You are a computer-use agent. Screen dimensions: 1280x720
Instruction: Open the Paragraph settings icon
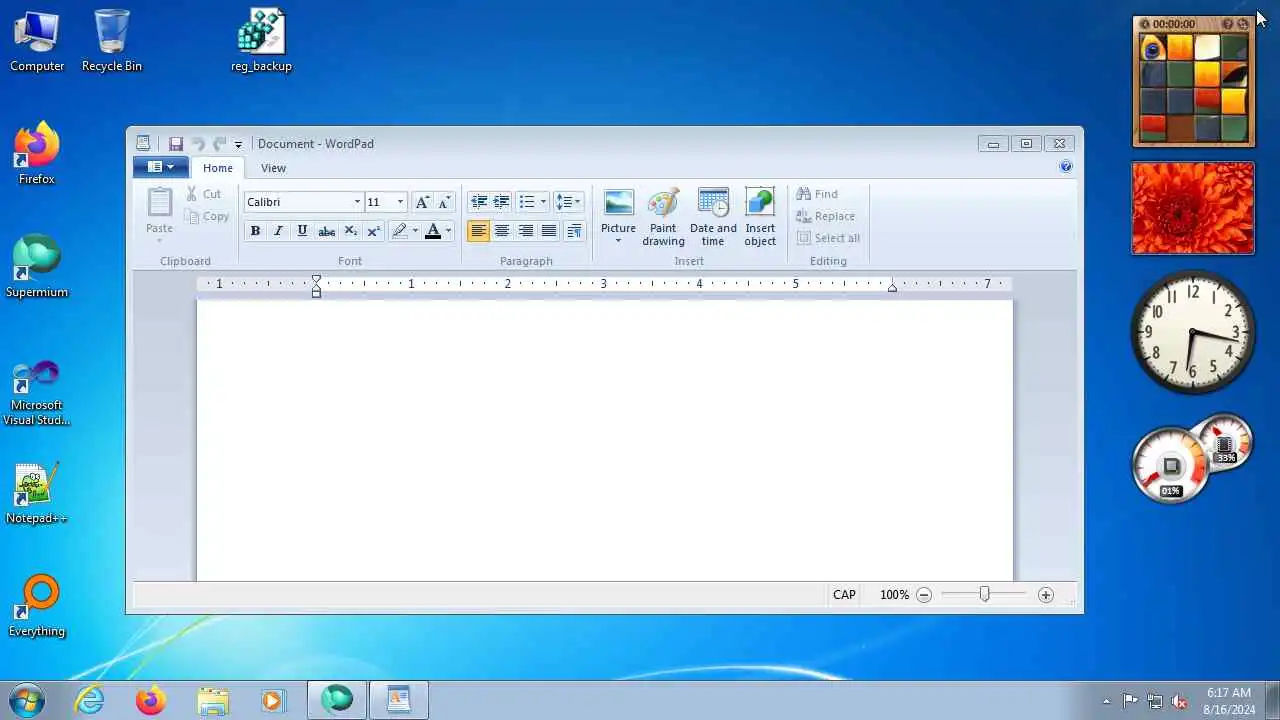click(x=574, y=231)
